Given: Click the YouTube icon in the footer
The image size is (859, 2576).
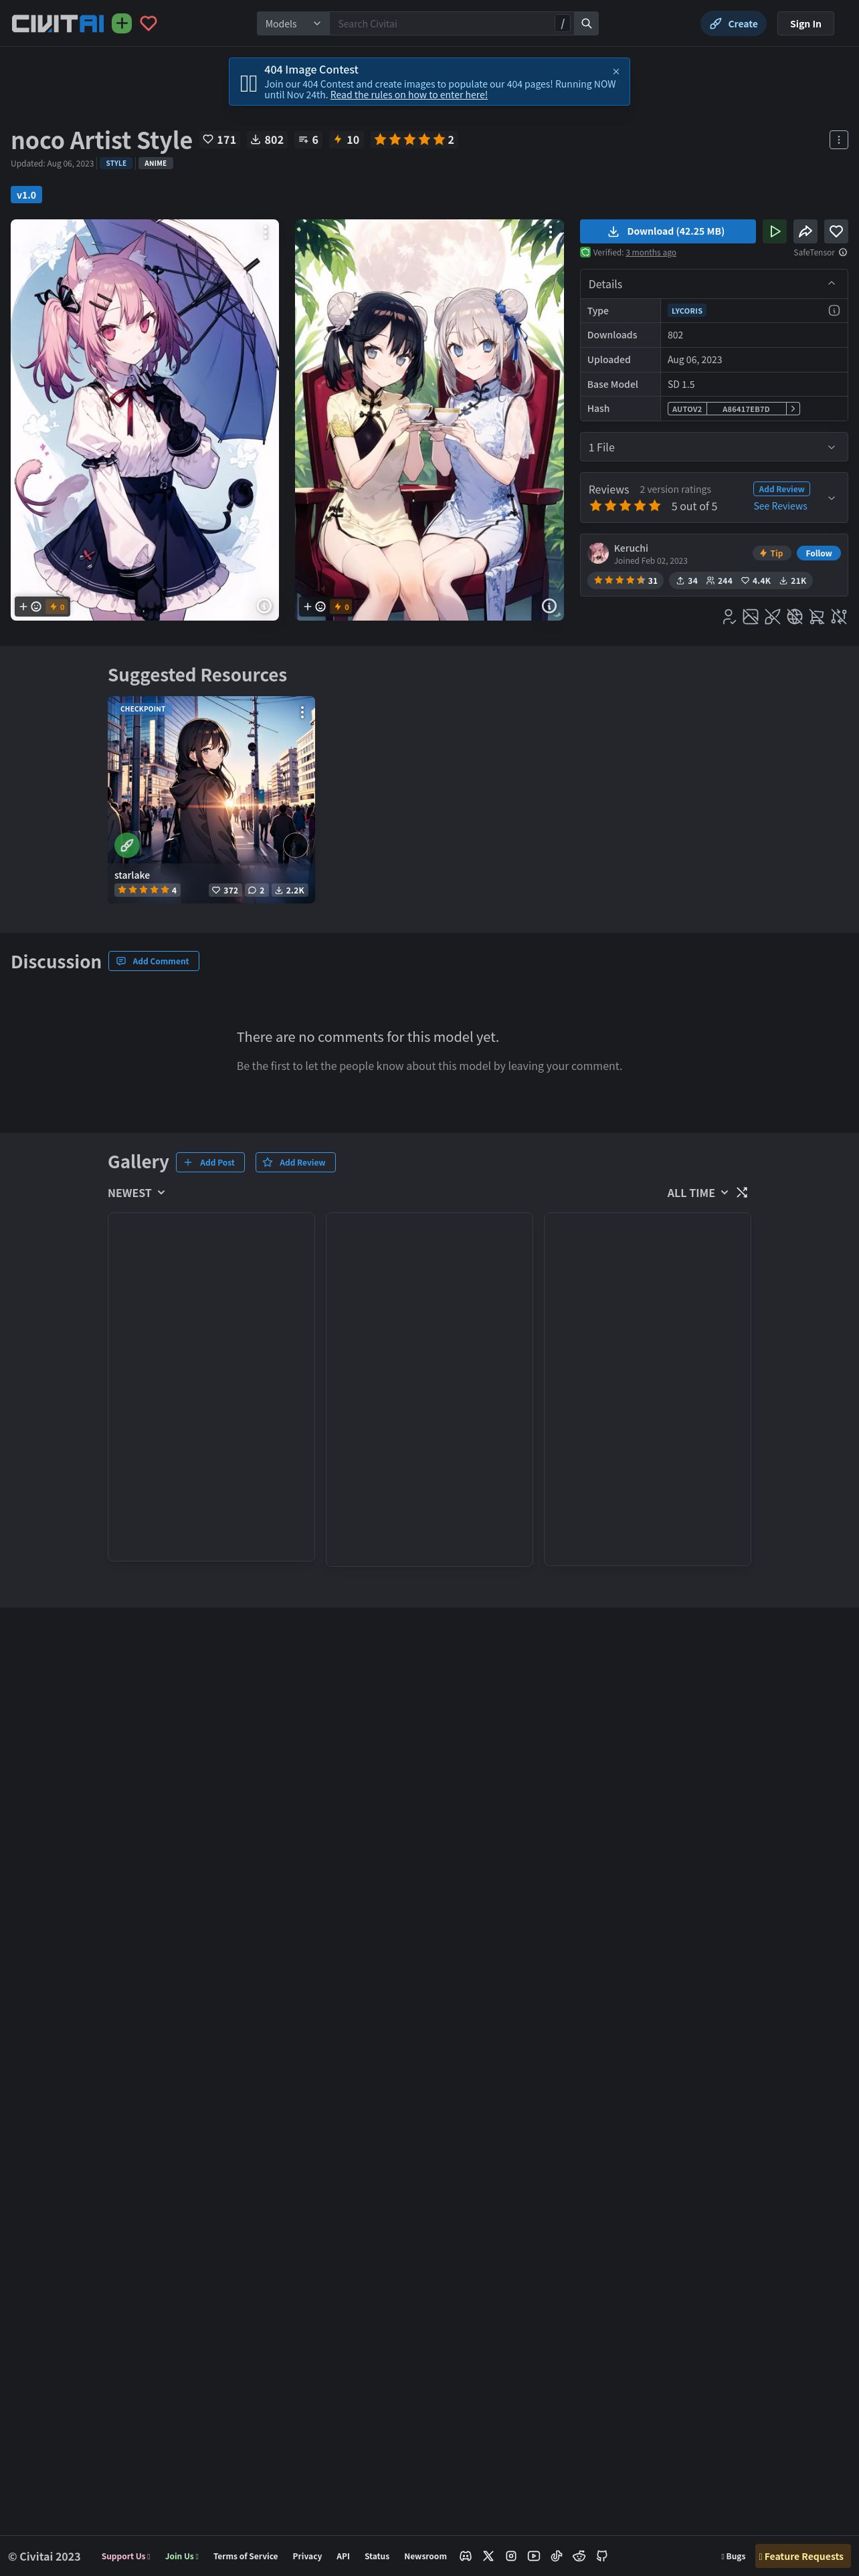Looking at the screenshot, I should (534, 2555).
